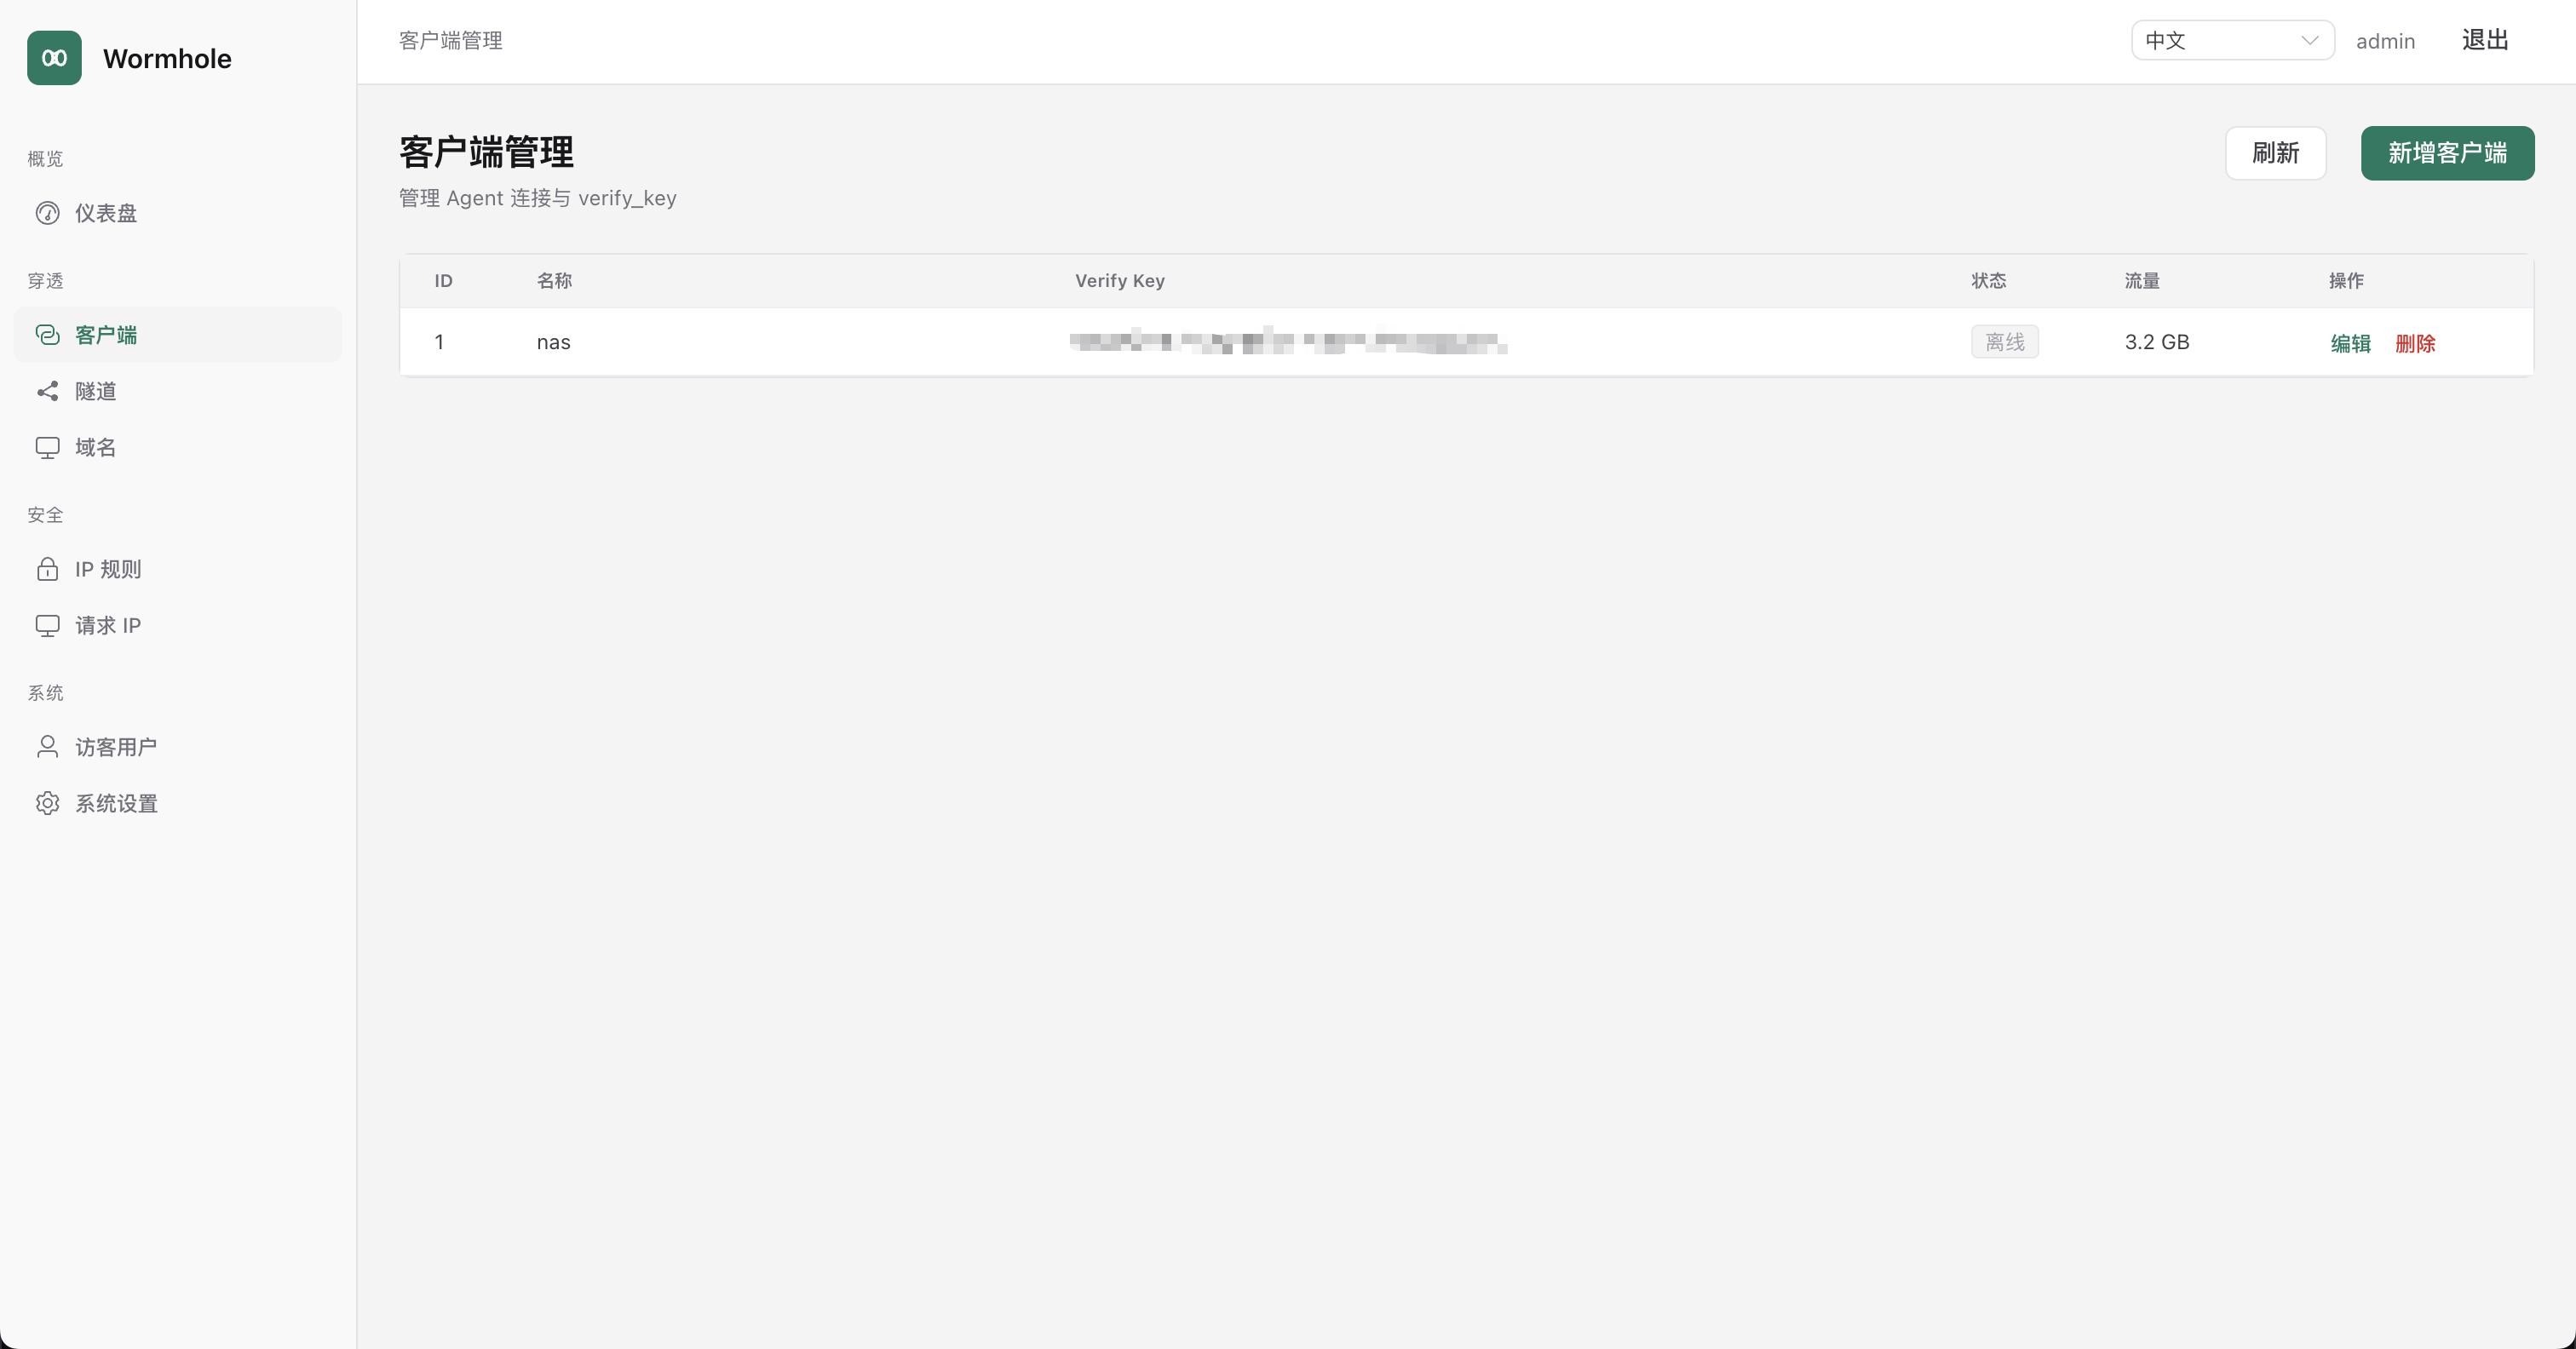Click the green 新增客户端 button

pos(2447,153)
